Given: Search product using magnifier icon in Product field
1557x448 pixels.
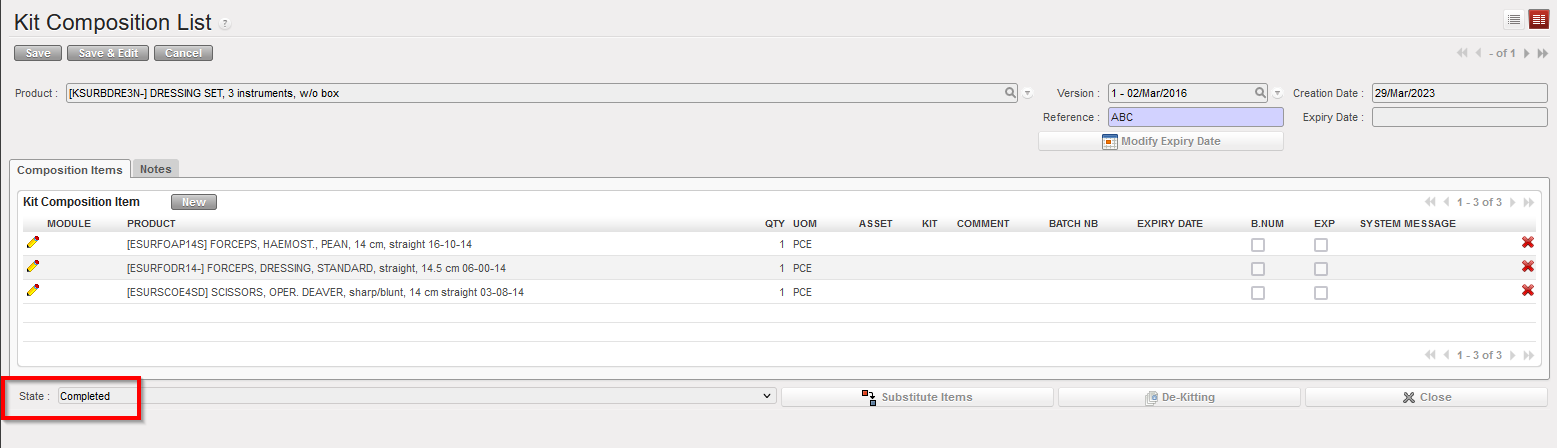Looking at the screenshot, I should point(1010,93).
